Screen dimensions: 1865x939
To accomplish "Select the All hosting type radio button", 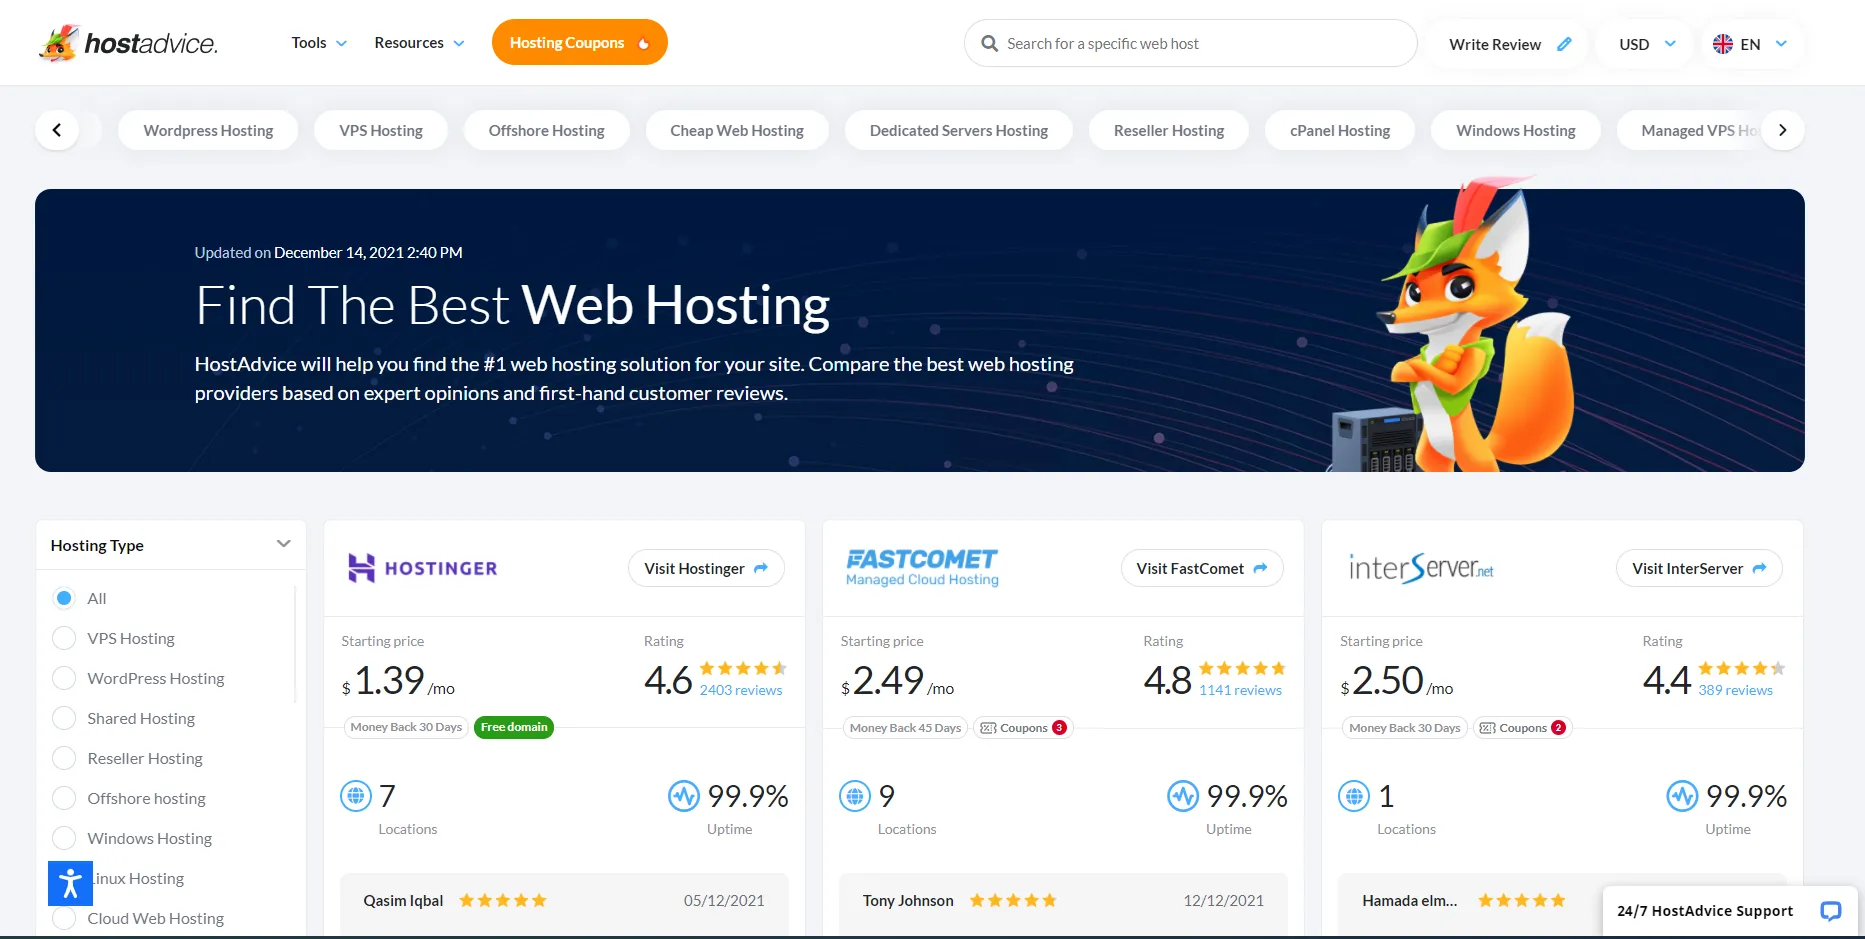I will 64,597.
